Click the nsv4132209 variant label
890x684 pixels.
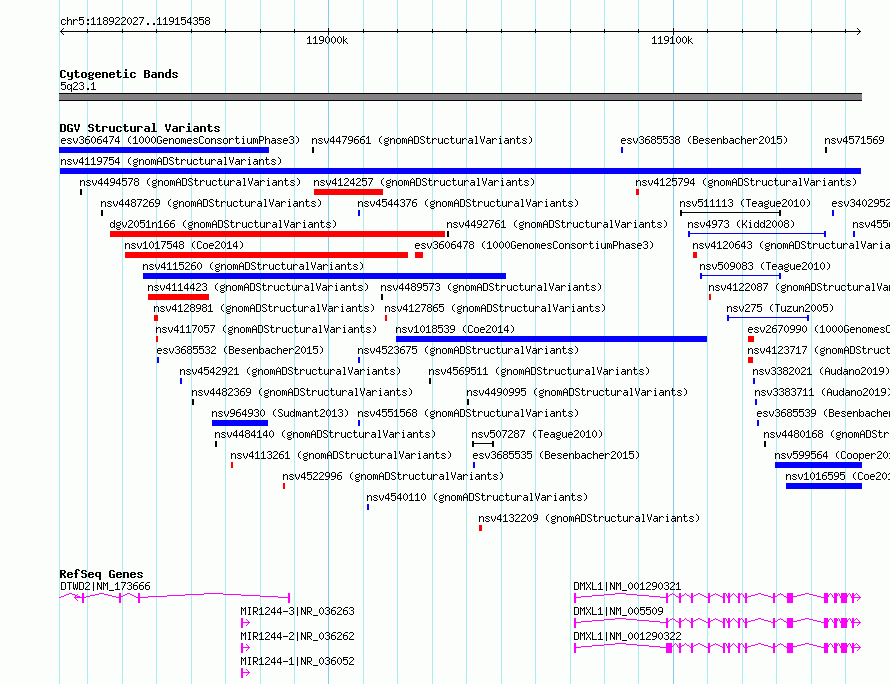coord(589,518)
